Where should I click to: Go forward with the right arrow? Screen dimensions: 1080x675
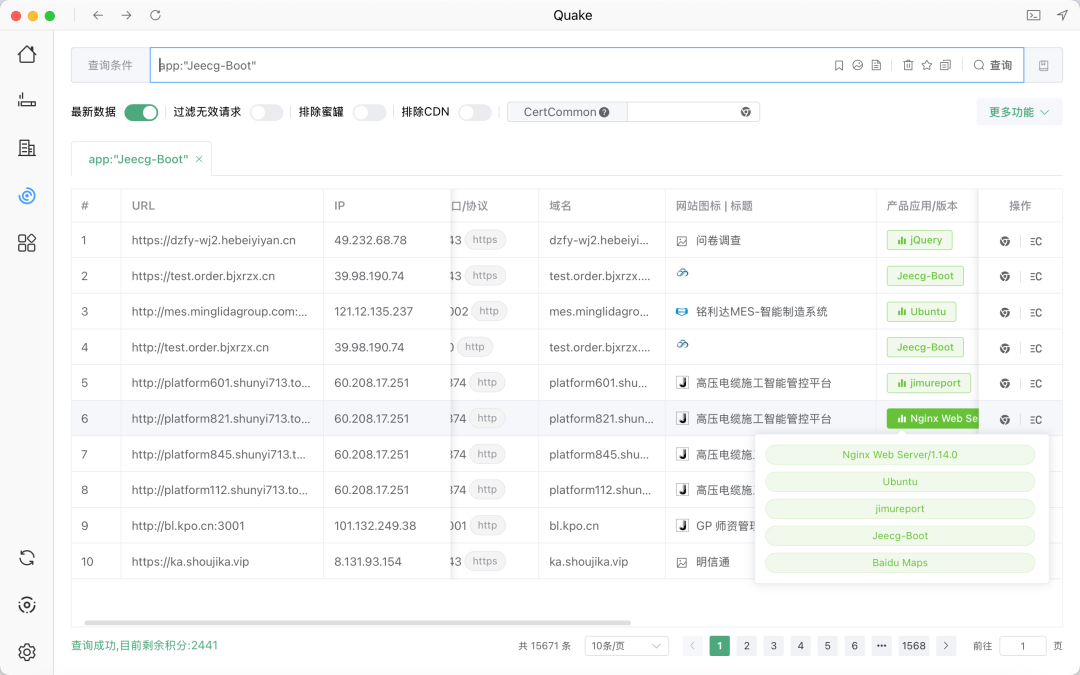[126, 15]
